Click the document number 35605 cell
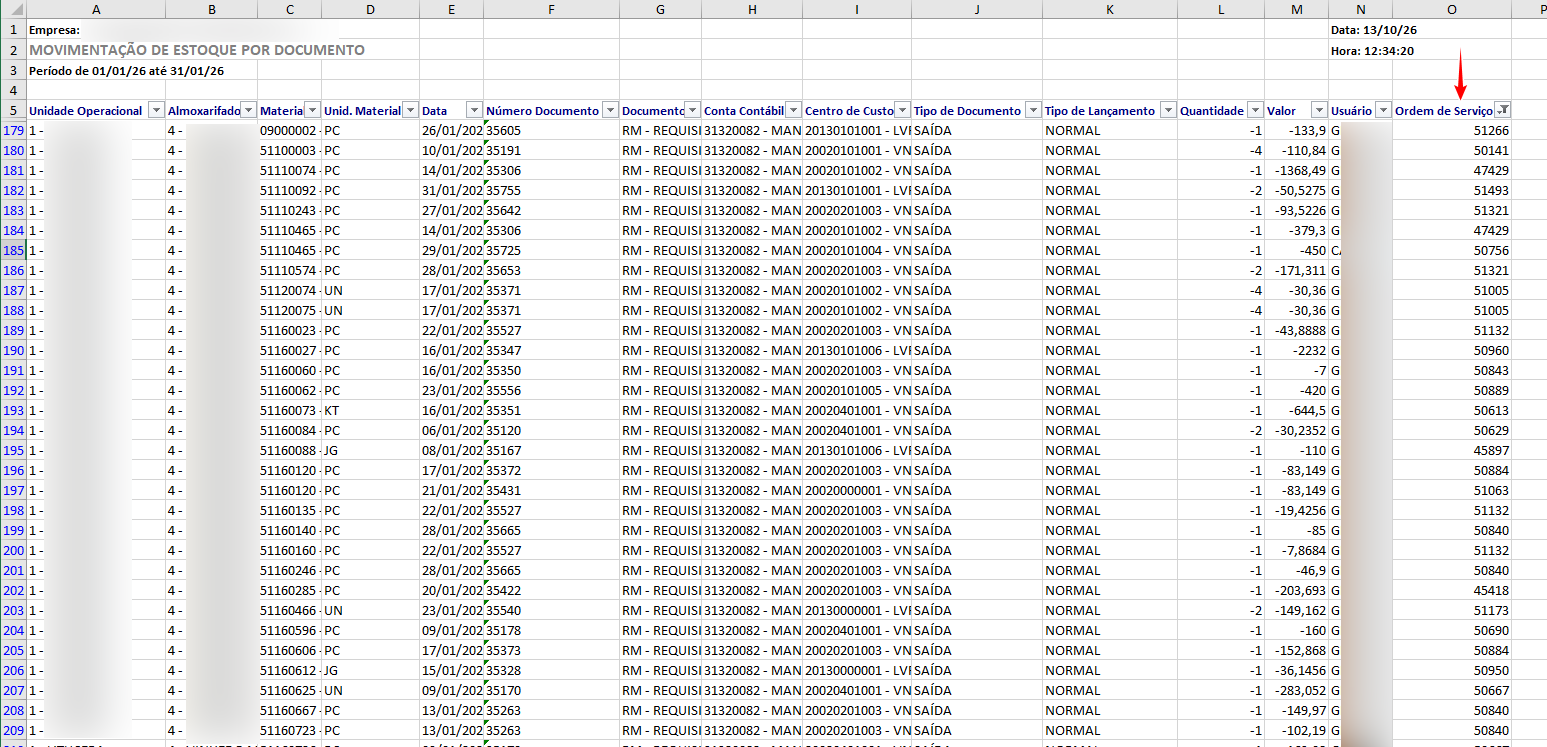This screenshot has height=747, width=1547. point(551,131)
